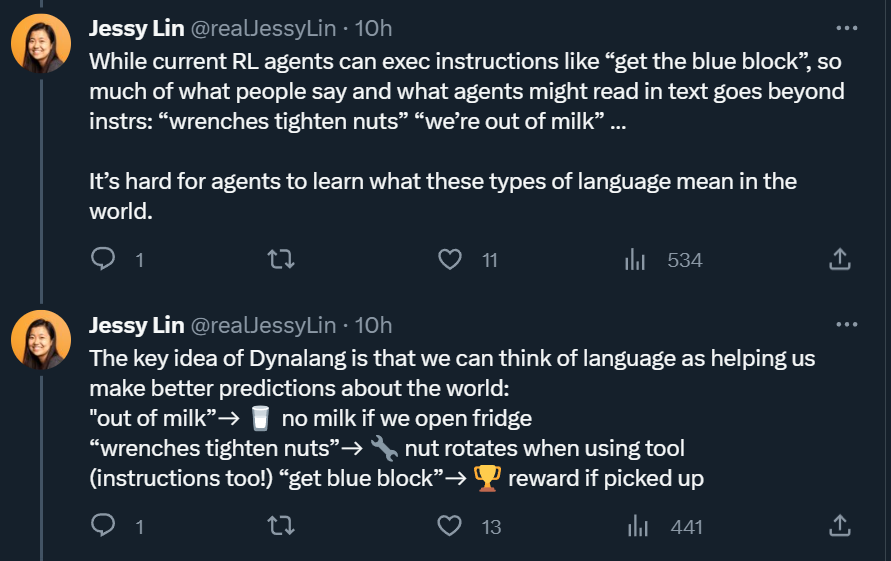Open more options menu on second tweet
This screenshot has height=561, width=891.
847,325
